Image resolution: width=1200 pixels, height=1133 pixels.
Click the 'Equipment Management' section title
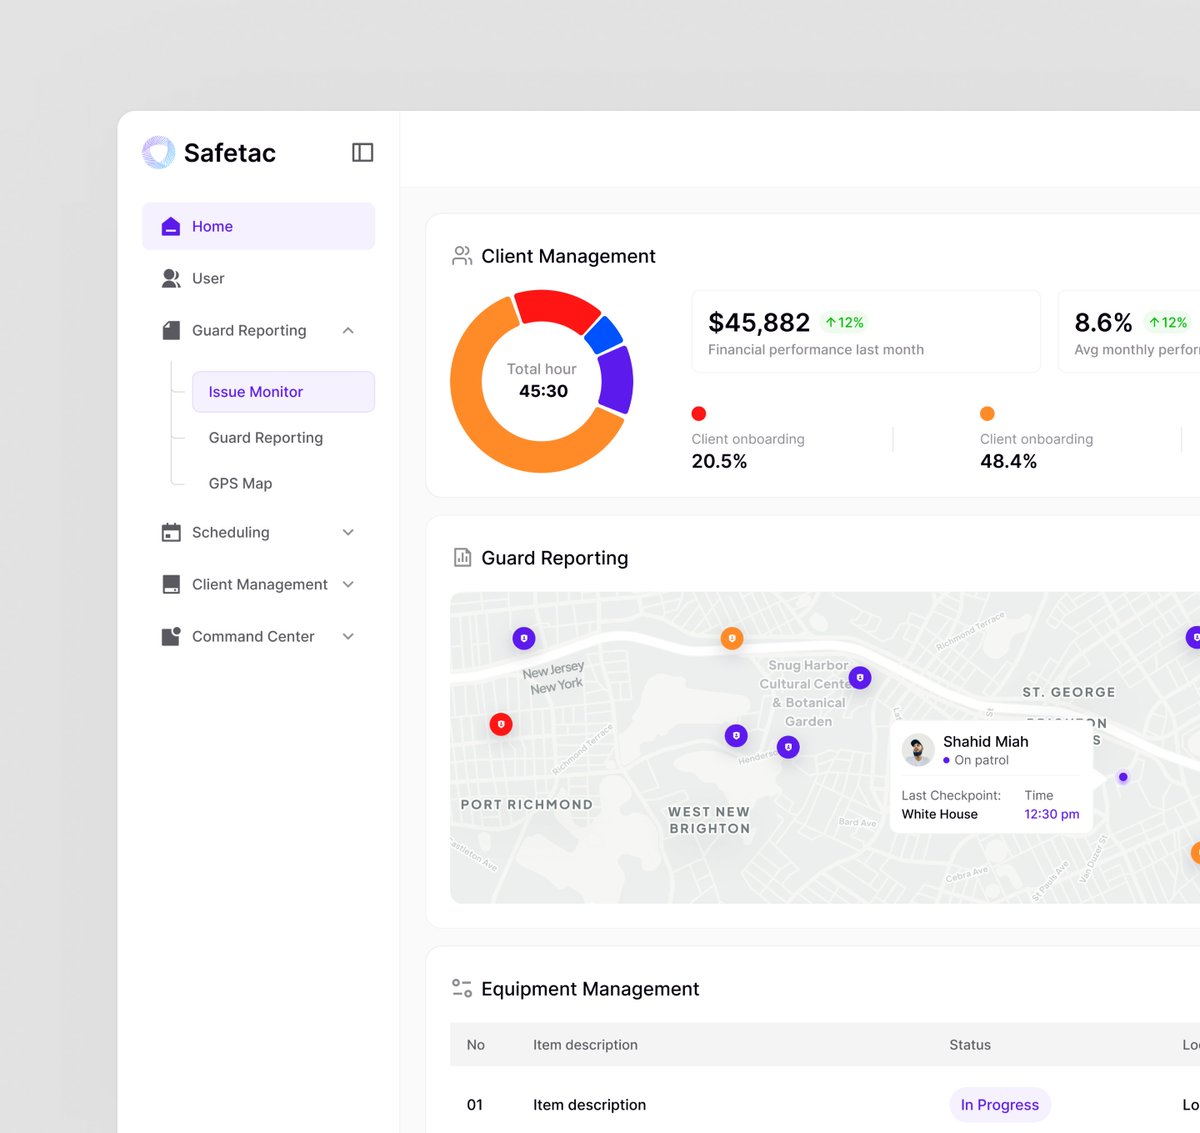(590, 988)
